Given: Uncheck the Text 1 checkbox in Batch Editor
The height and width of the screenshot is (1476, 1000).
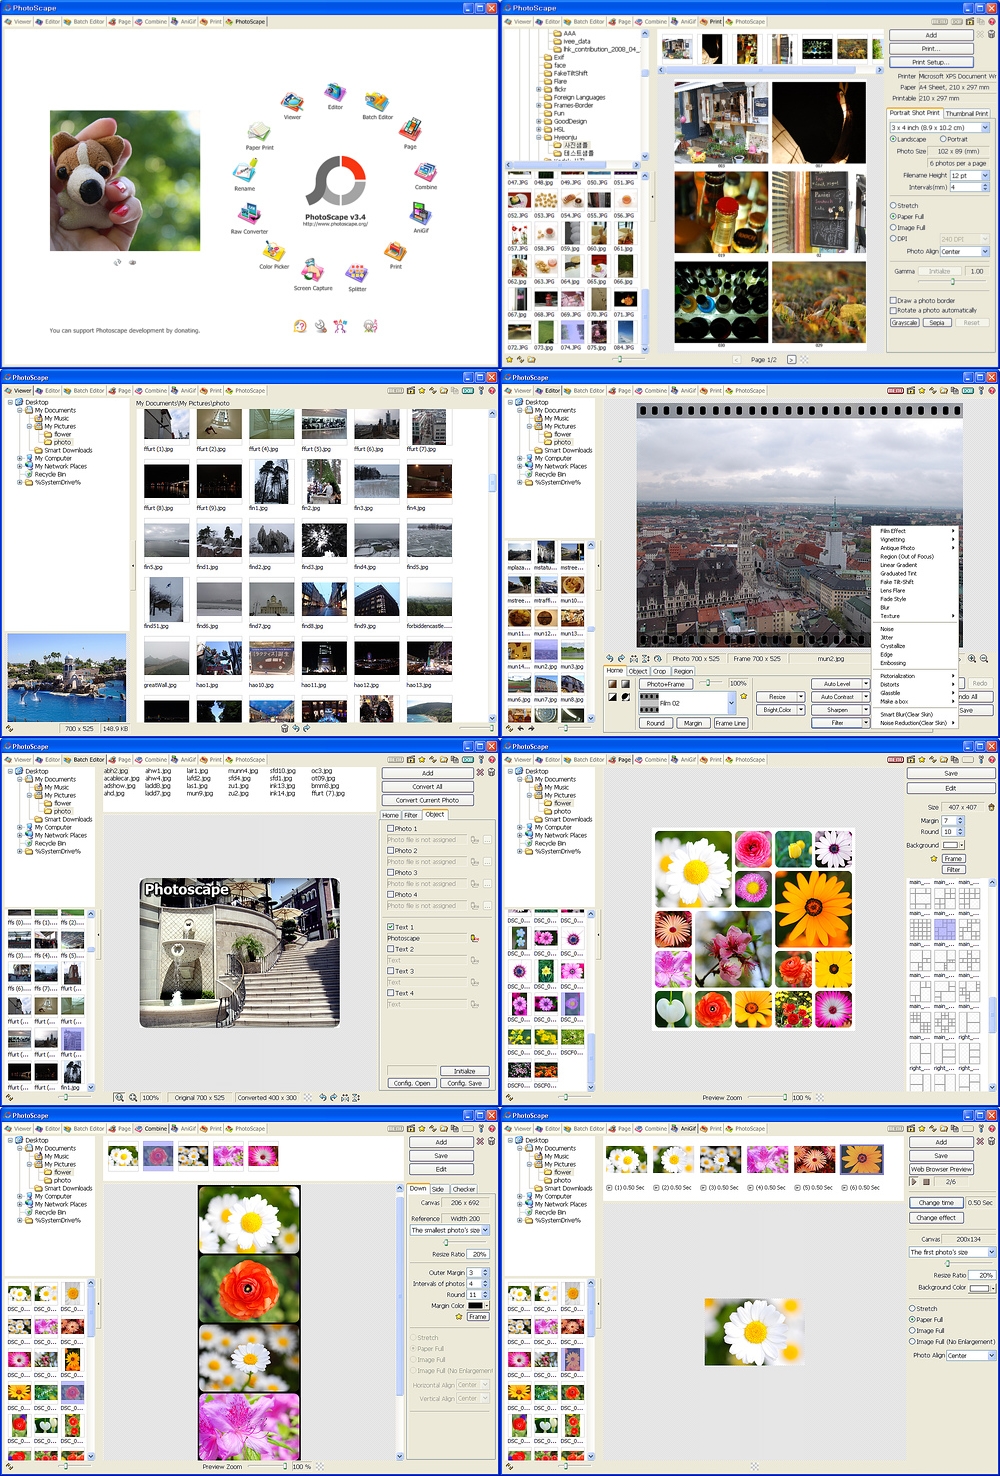Looking at the screenshot, I should click(x=390, y=927).
